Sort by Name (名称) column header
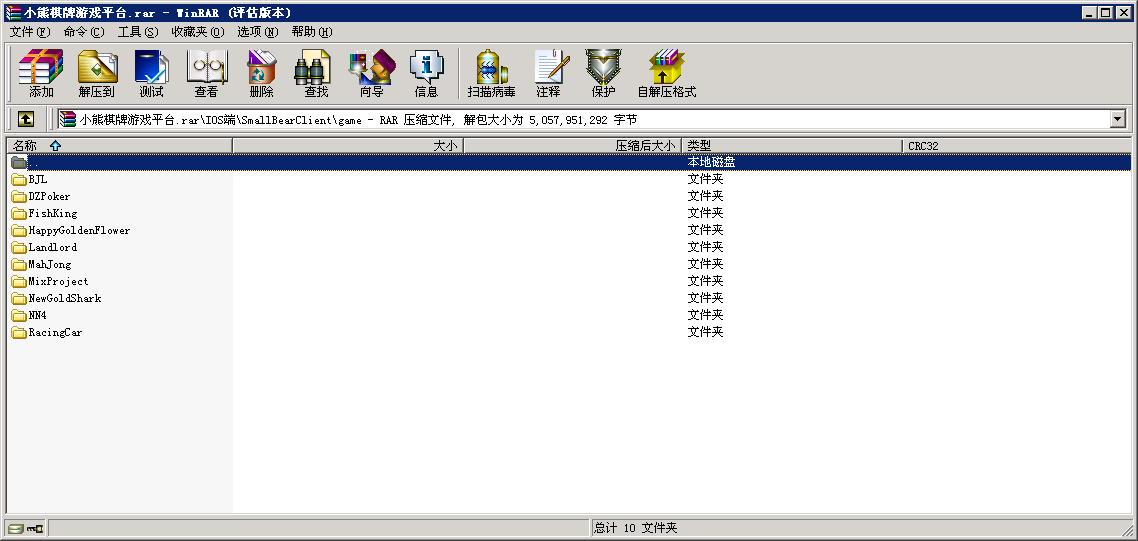 click(118, 146)
